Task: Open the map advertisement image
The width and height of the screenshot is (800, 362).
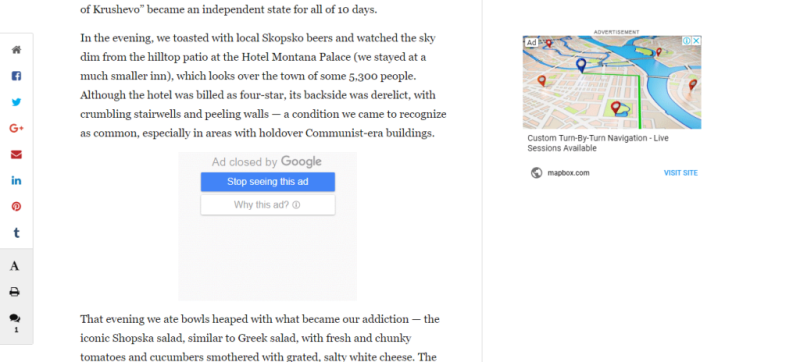Action: [612, 82]
